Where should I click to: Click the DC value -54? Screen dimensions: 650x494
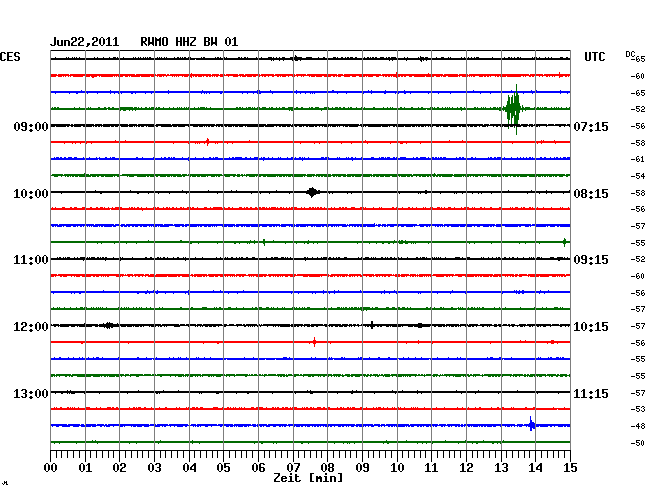click(638, 176)
